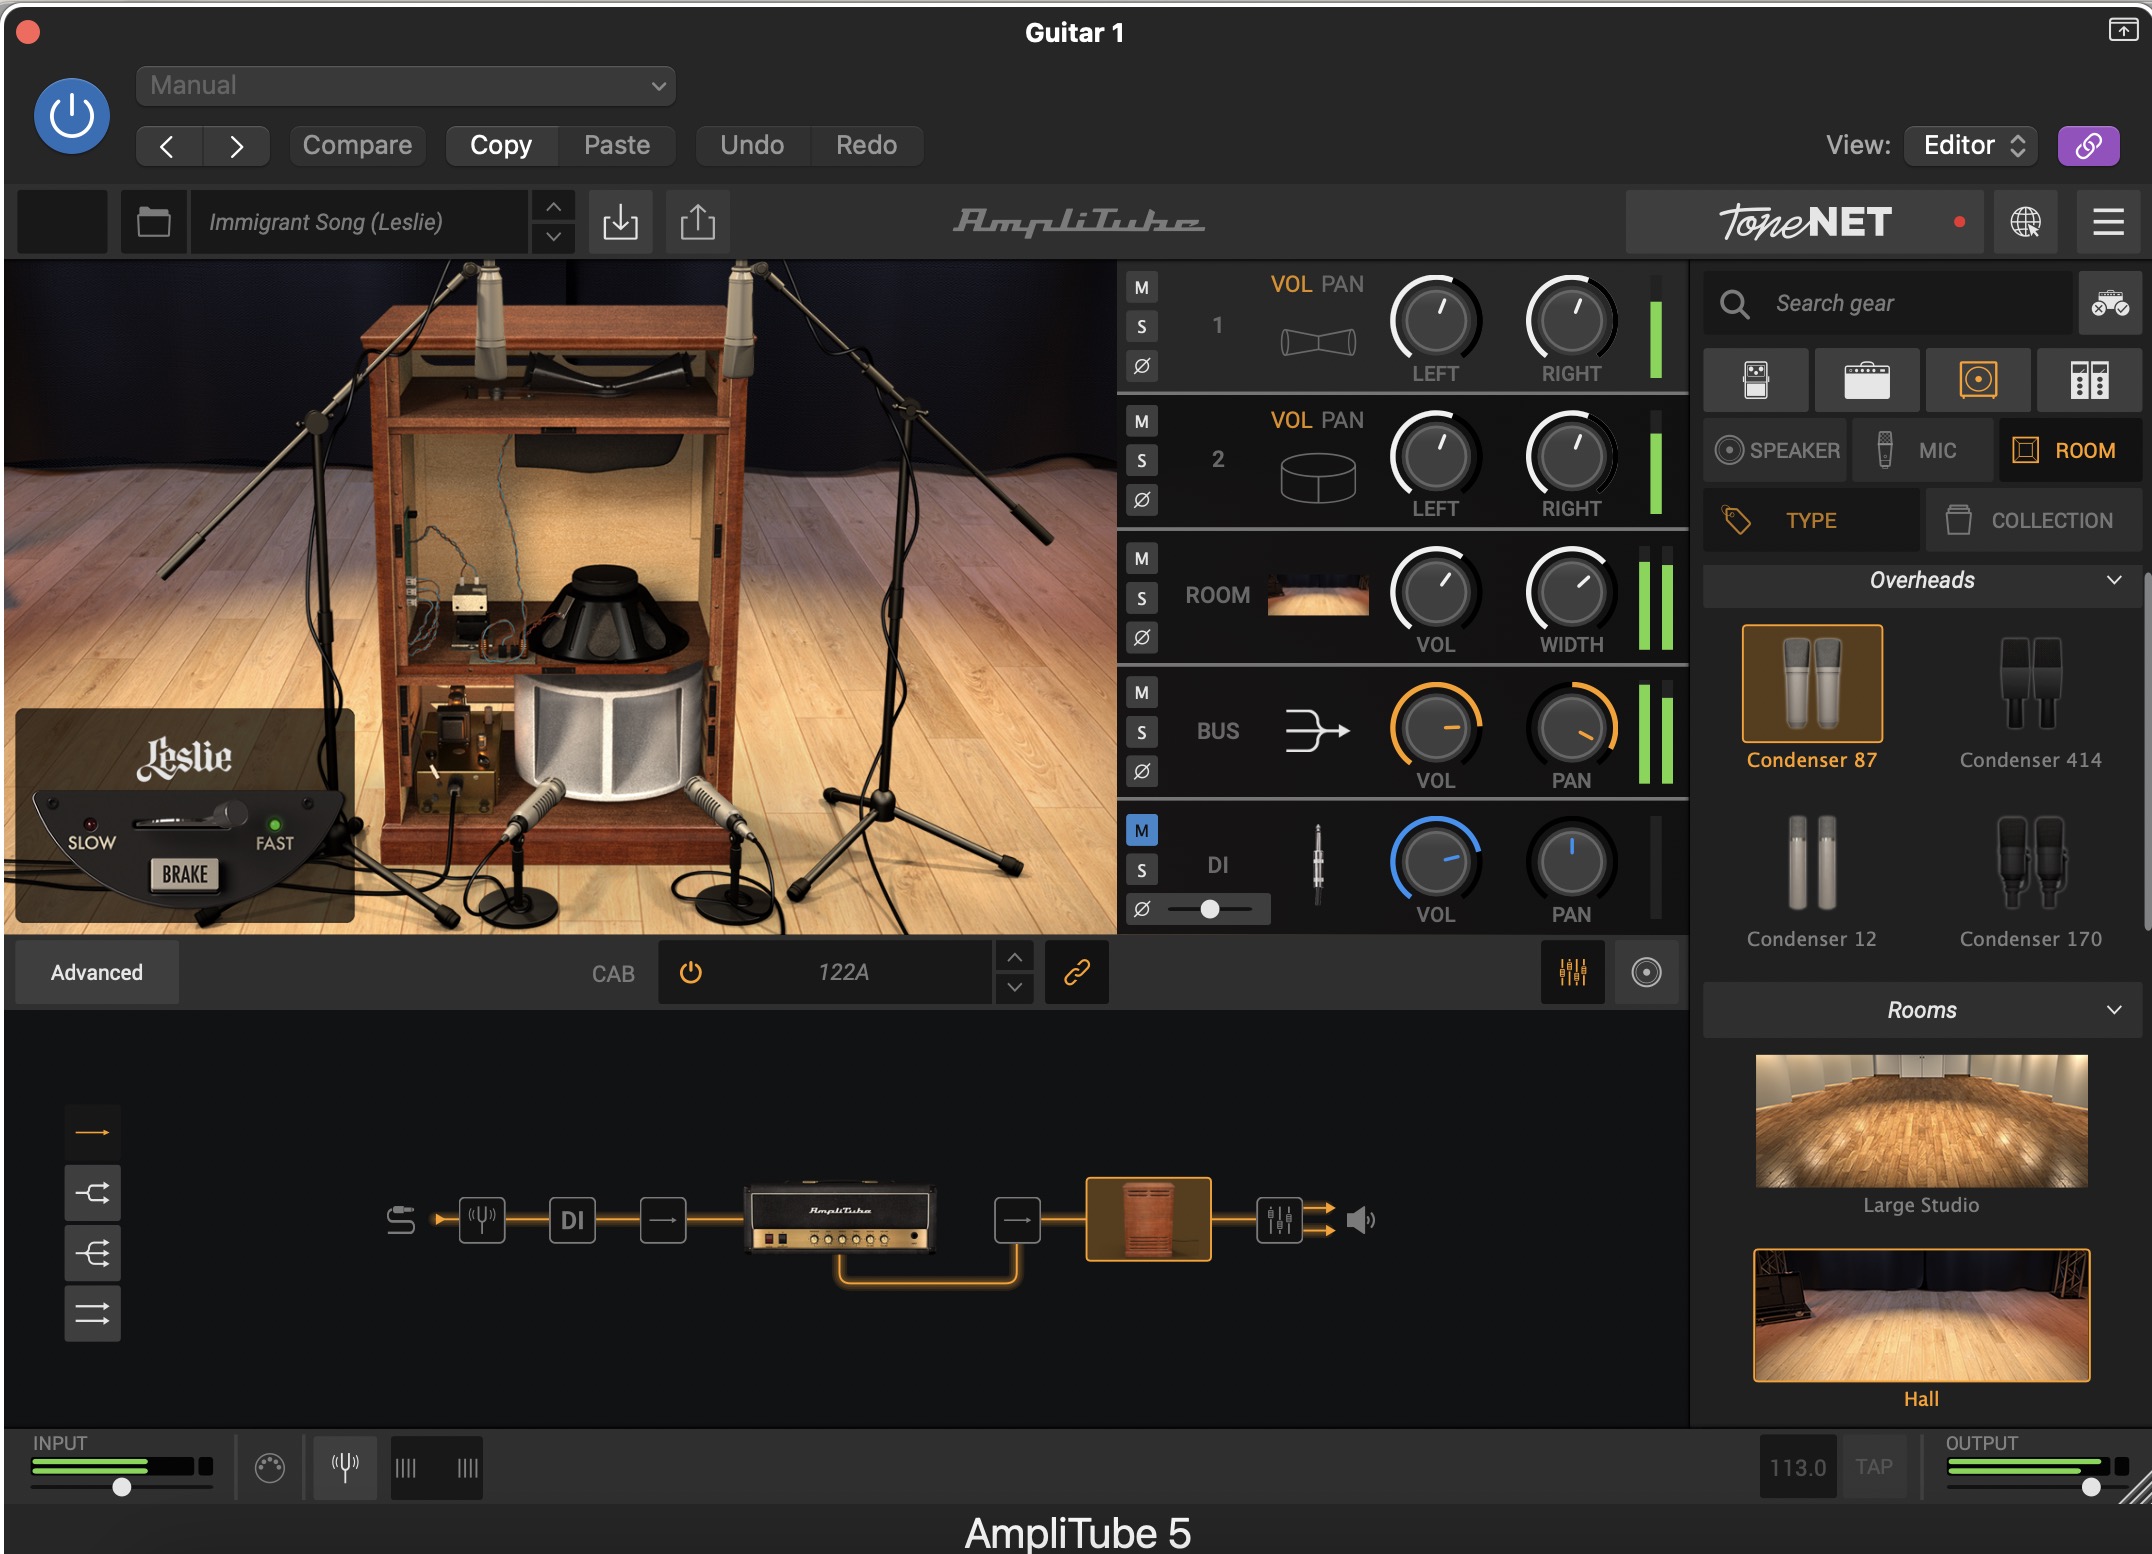Switch to the MIC tab
Image resolution: width=2152 pixels, height=1554 pixels.
point(1921,451)
